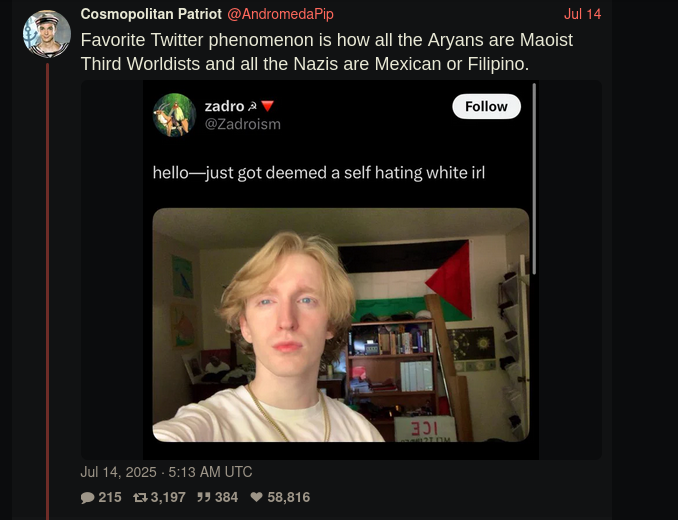Click the @Zadroism handle text

point(243,124)
